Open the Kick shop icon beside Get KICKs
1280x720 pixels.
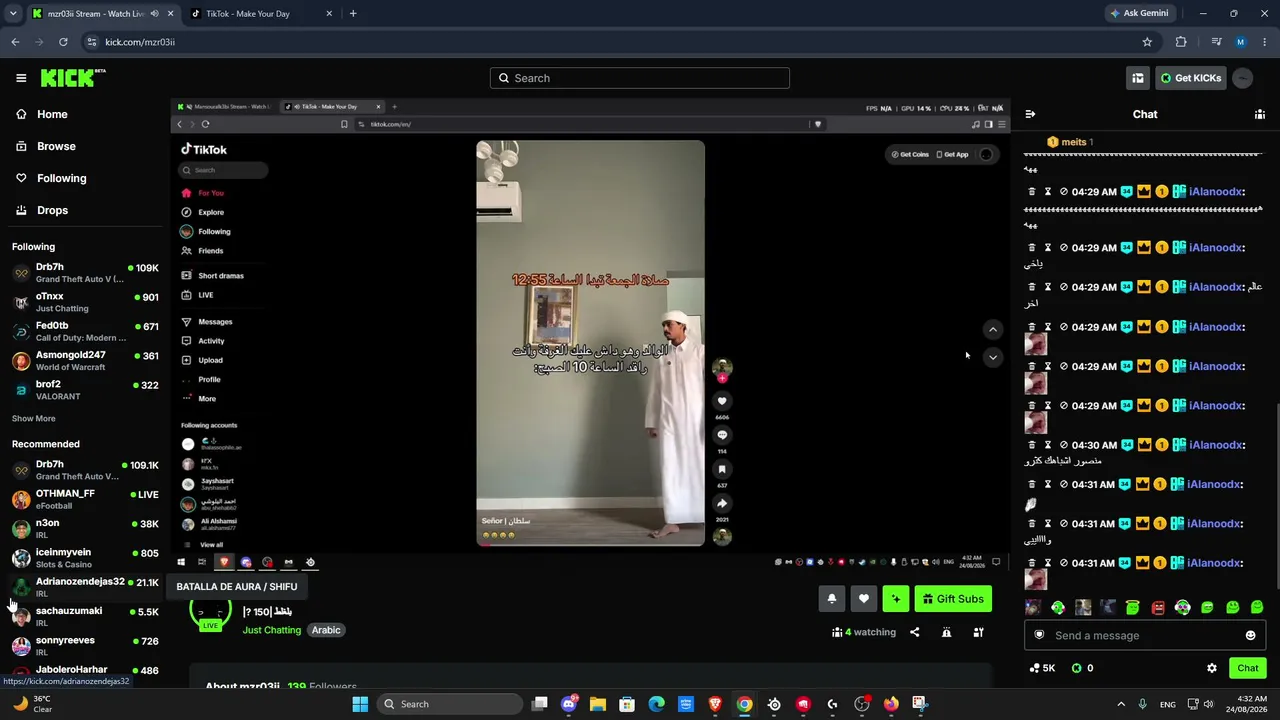click(1137, 78)
